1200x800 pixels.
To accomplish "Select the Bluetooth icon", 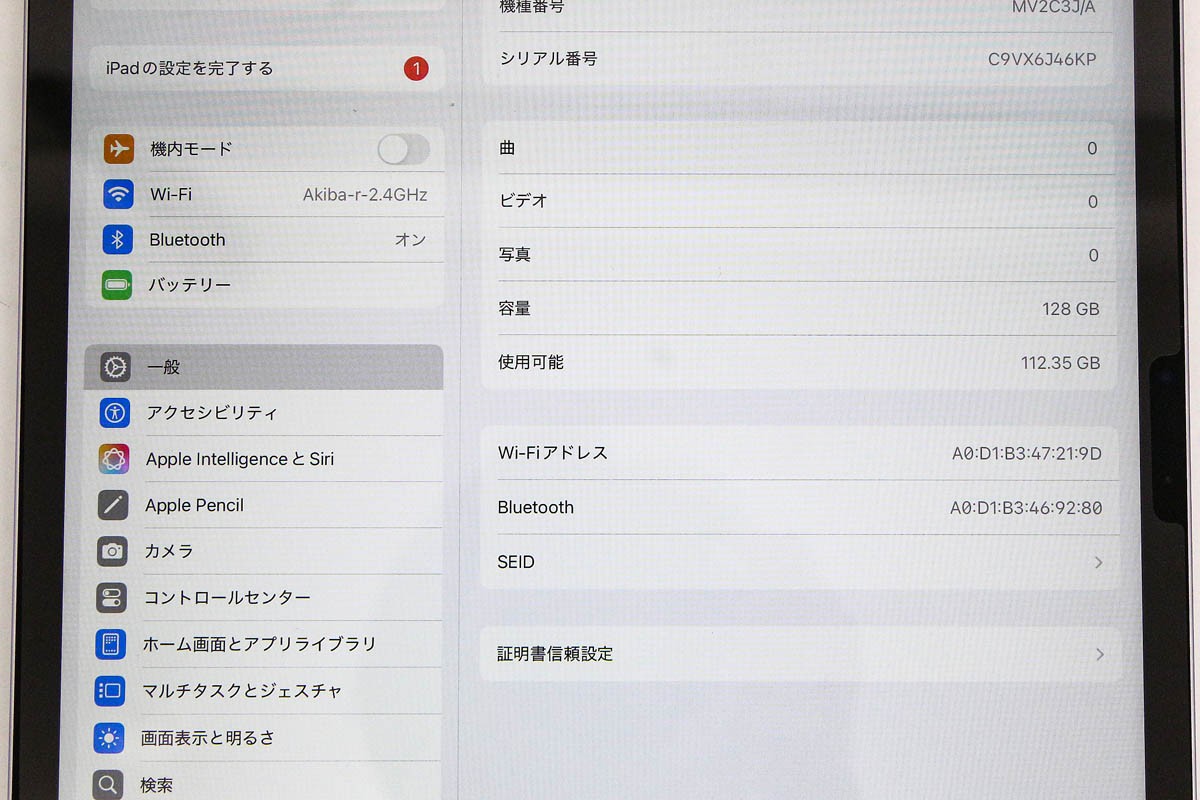I will [x=118, y=240].
